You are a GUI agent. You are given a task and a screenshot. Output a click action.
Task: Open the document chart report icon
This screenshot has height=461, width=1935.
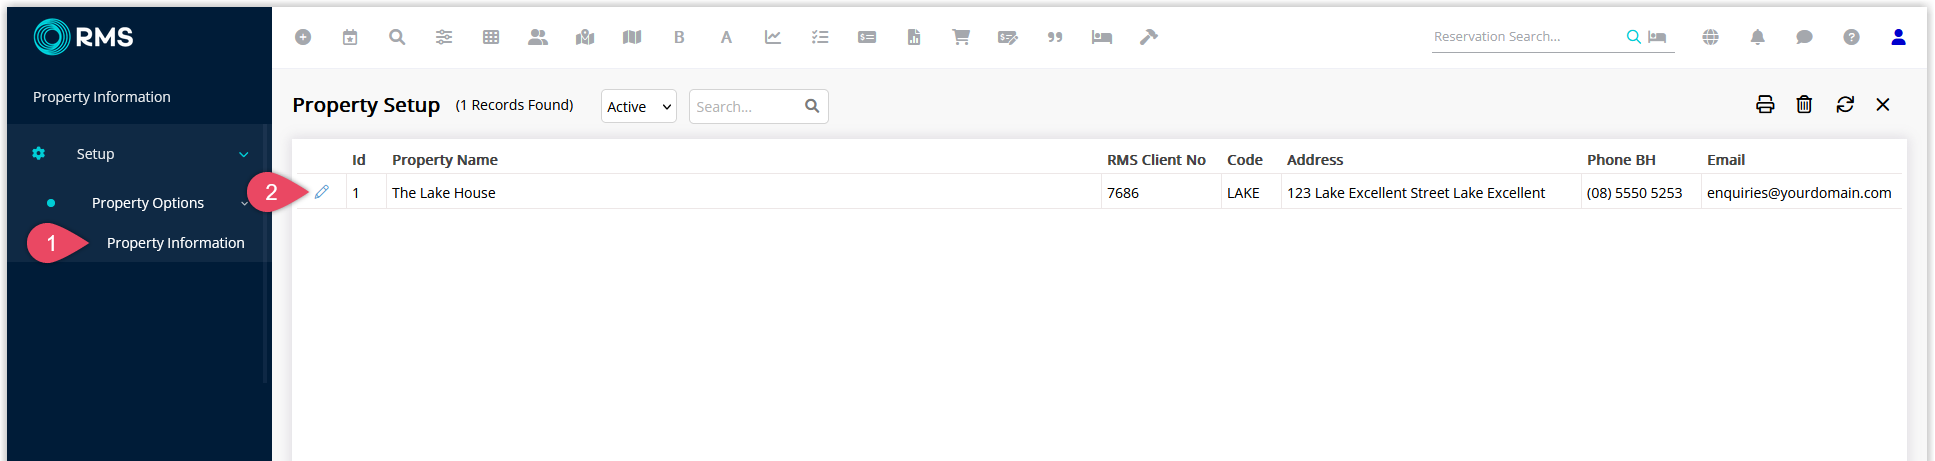coord(914,37)
